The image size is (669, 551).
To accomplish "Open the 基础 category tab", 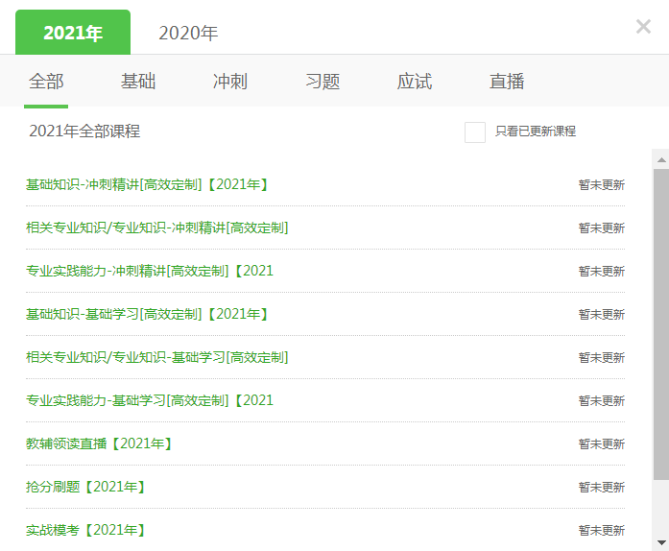I will (x=138, y=82).
